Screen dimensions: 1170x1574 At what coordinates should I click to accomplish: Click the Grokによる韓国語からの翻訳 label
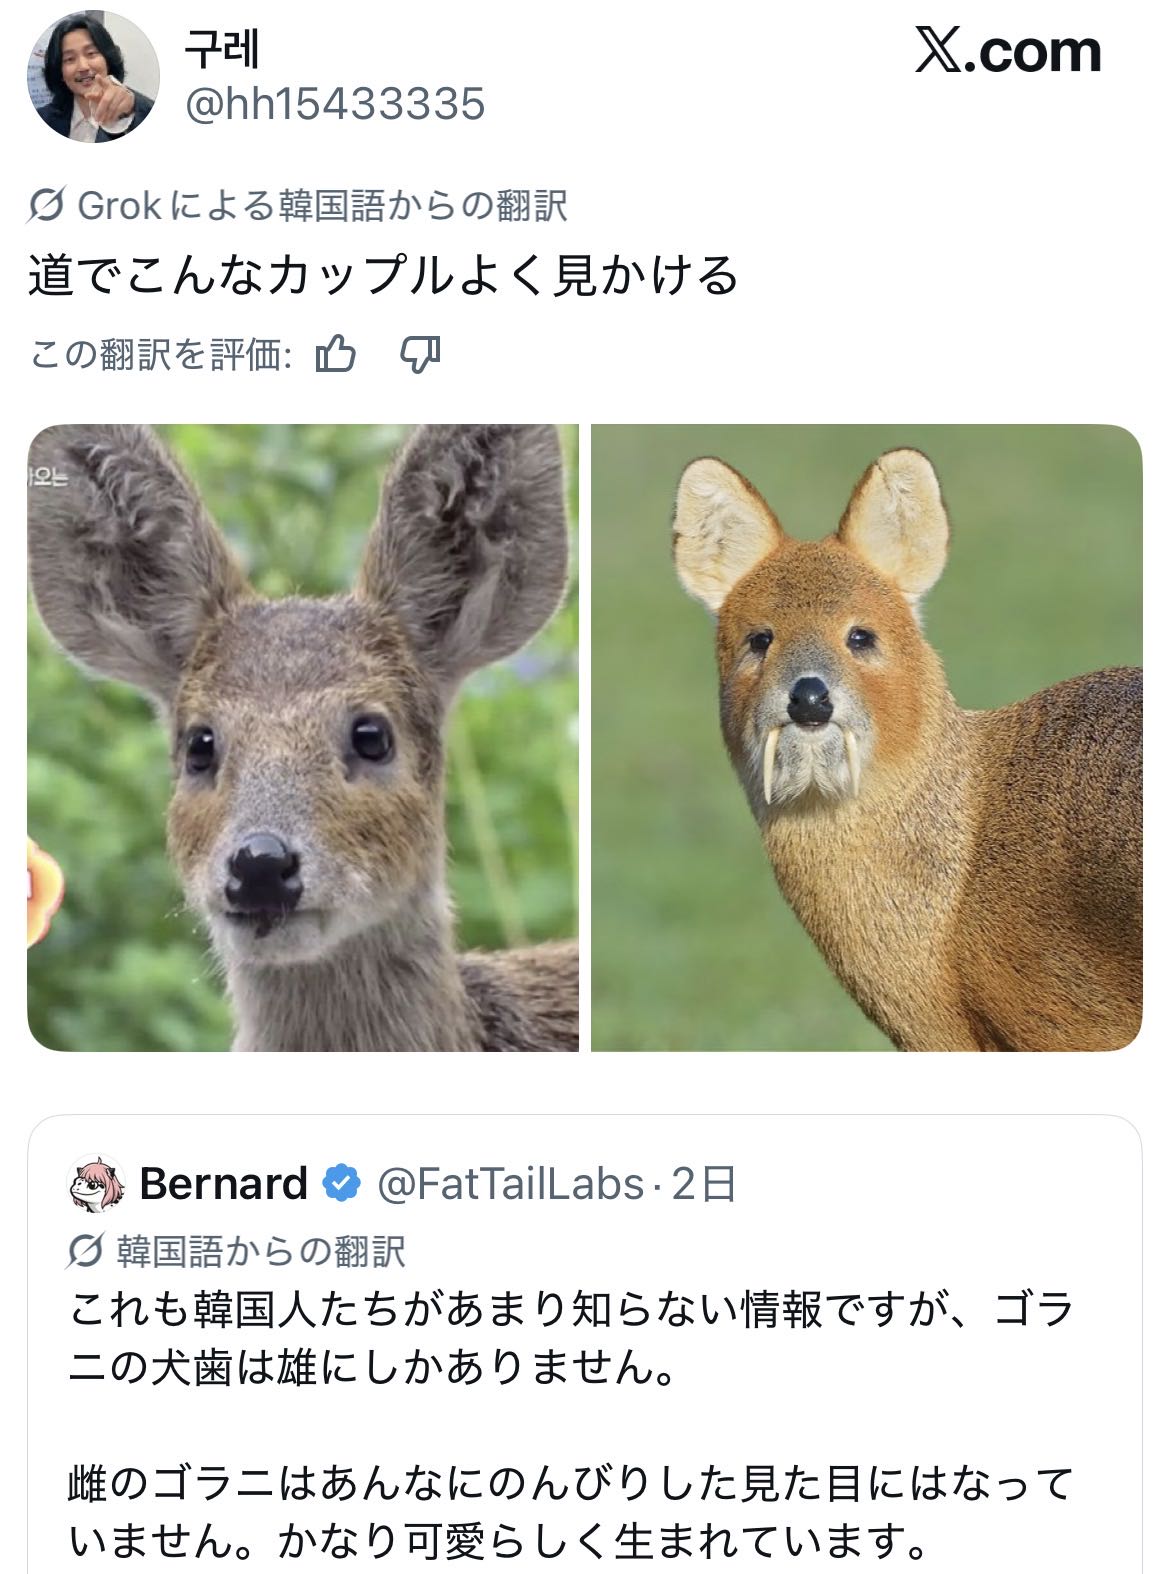(322, 206)
